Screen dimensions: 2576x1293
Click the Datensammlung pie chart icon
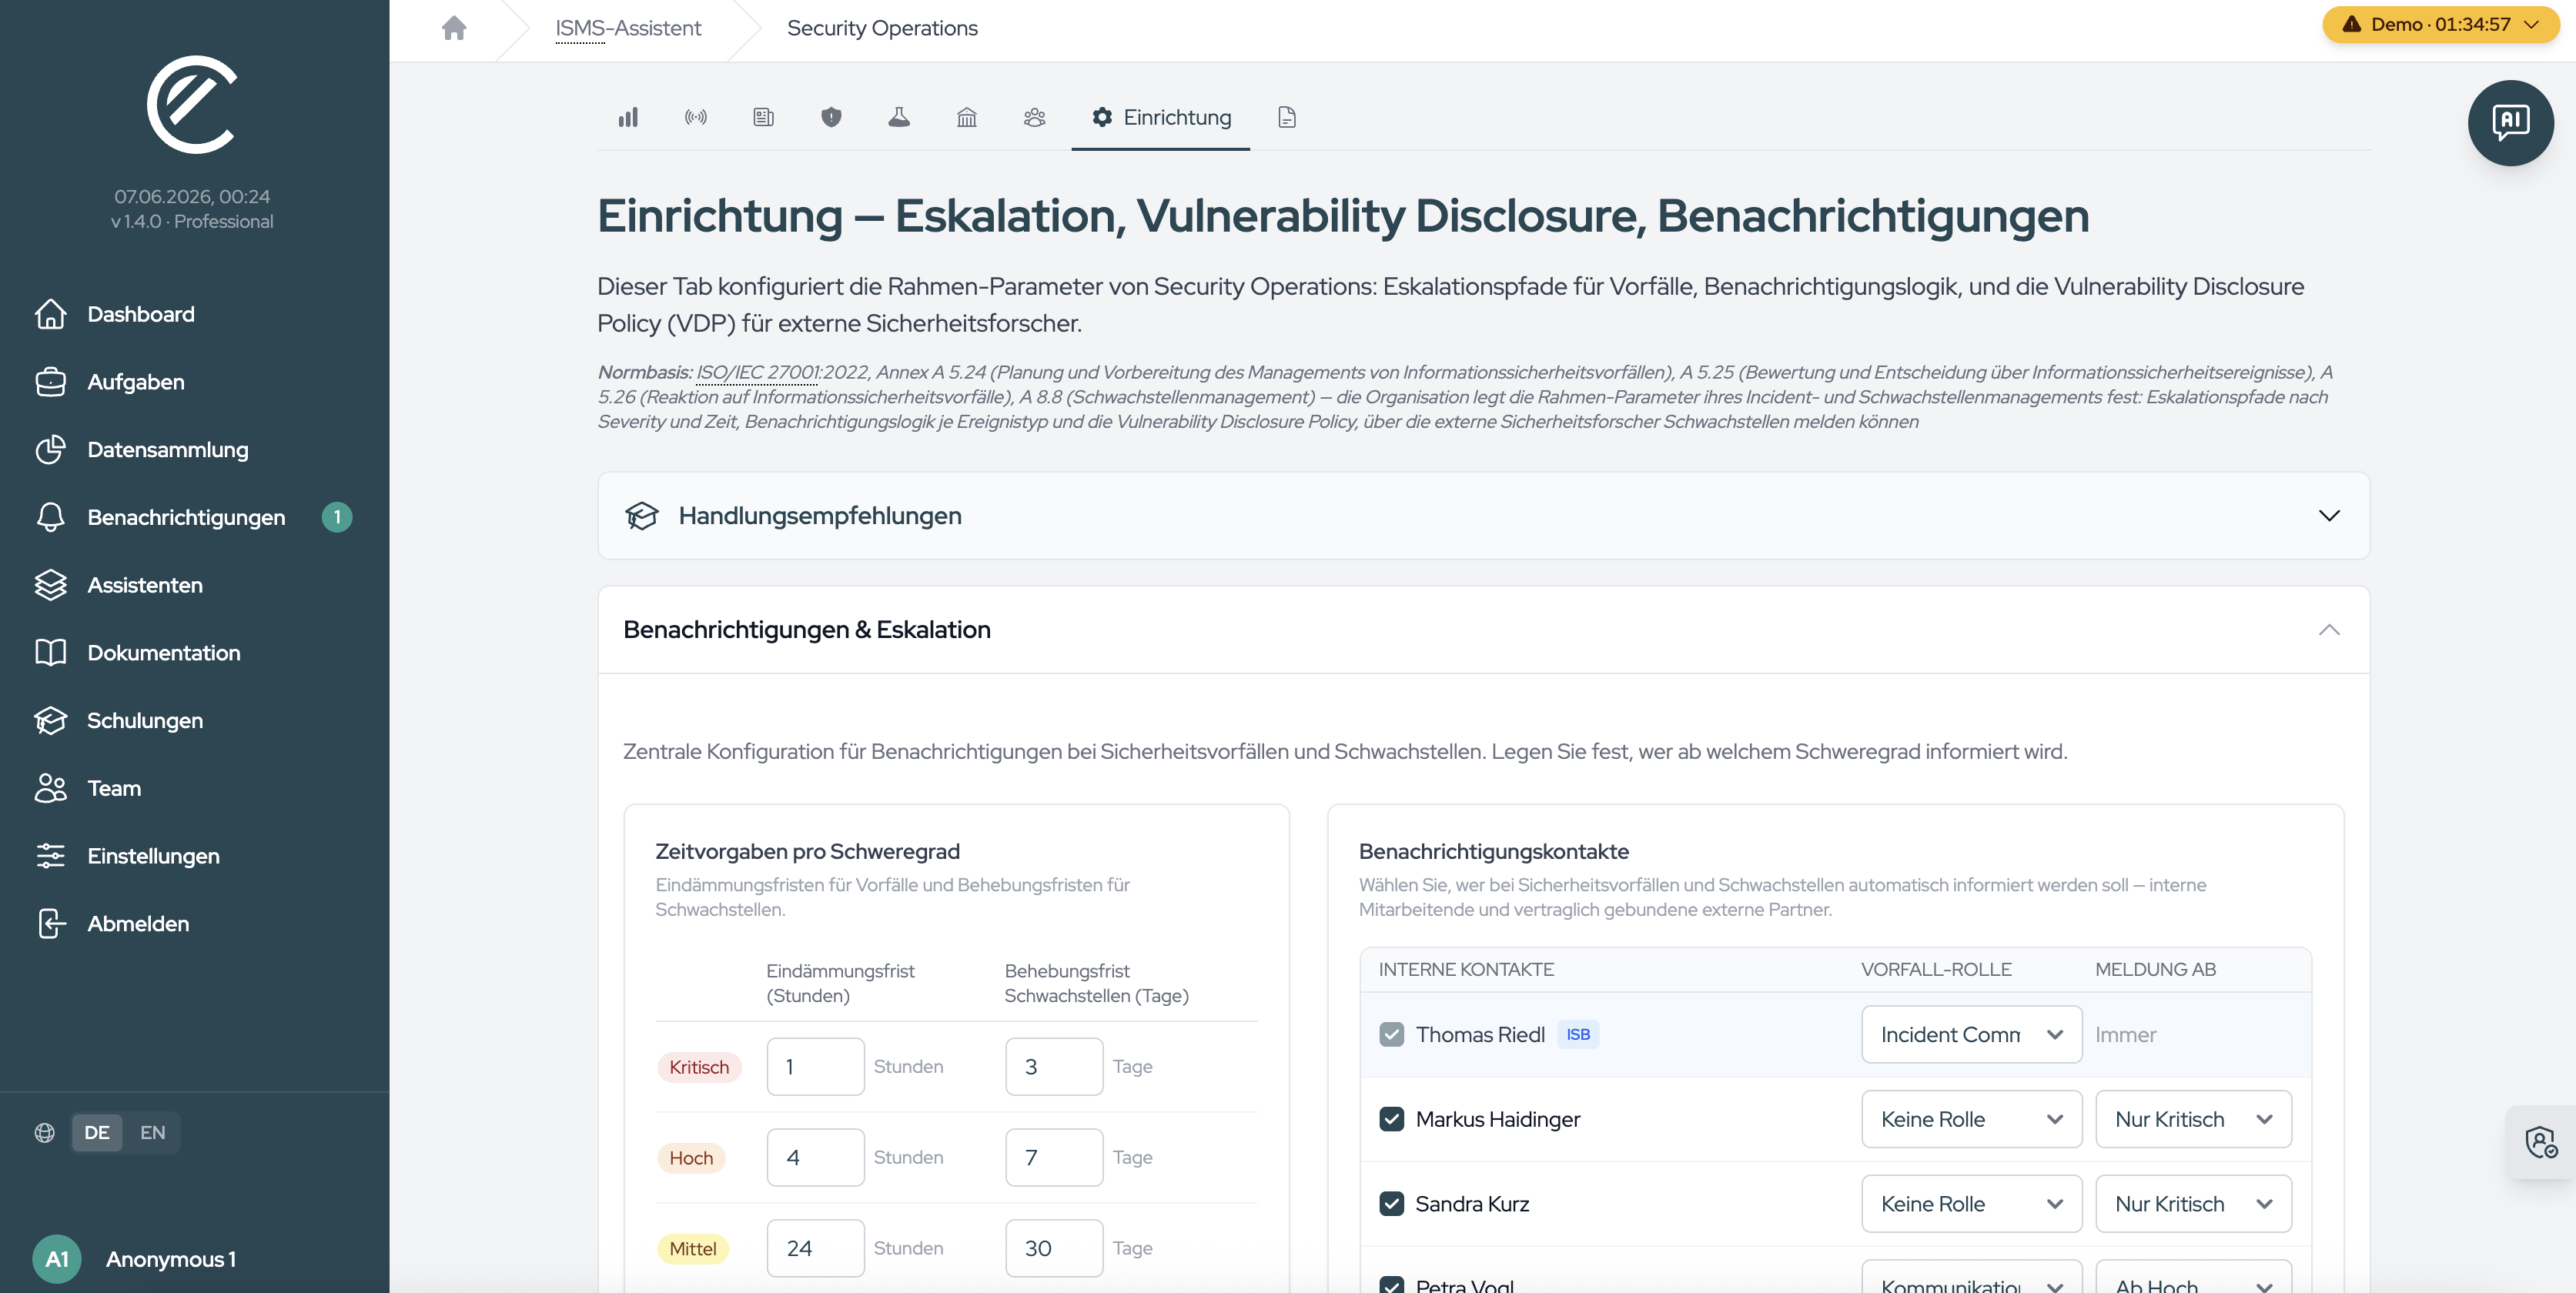[x=51, y=450]
